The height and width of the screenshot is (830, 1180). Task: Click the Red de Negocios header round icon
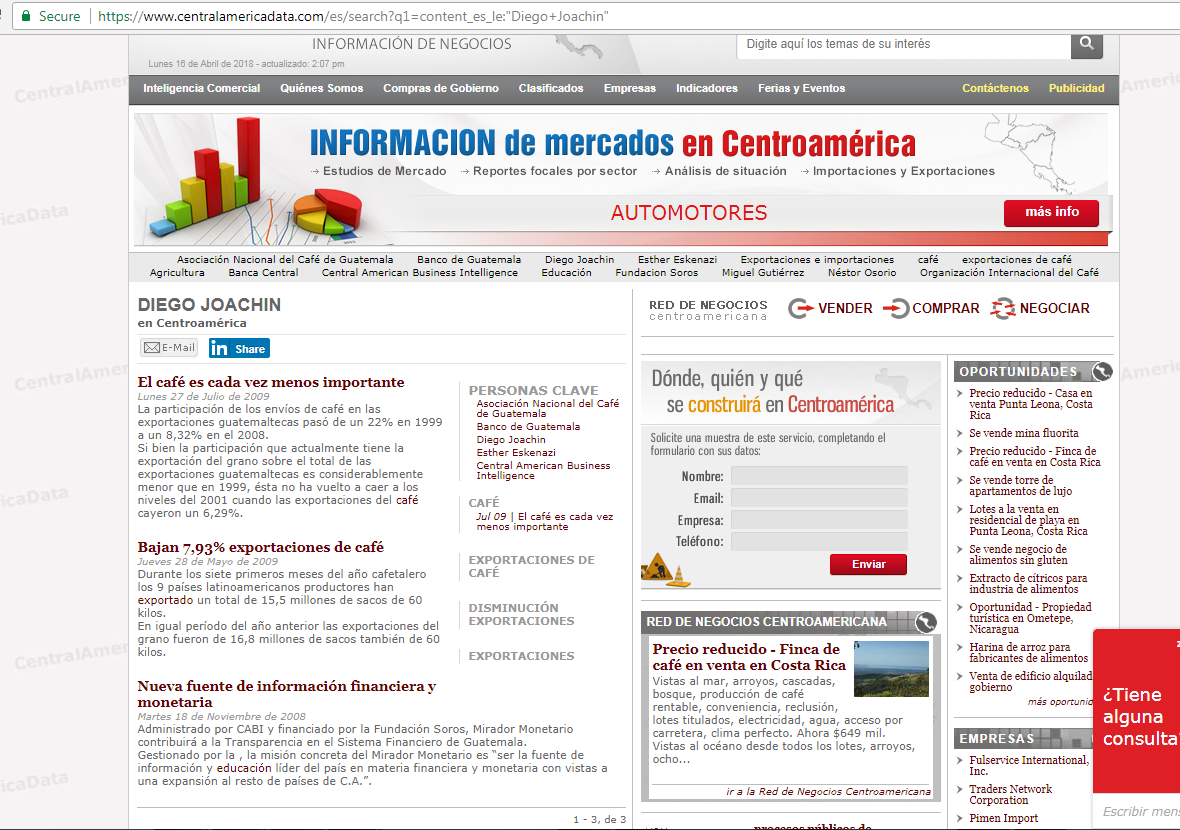click(926, 622)
